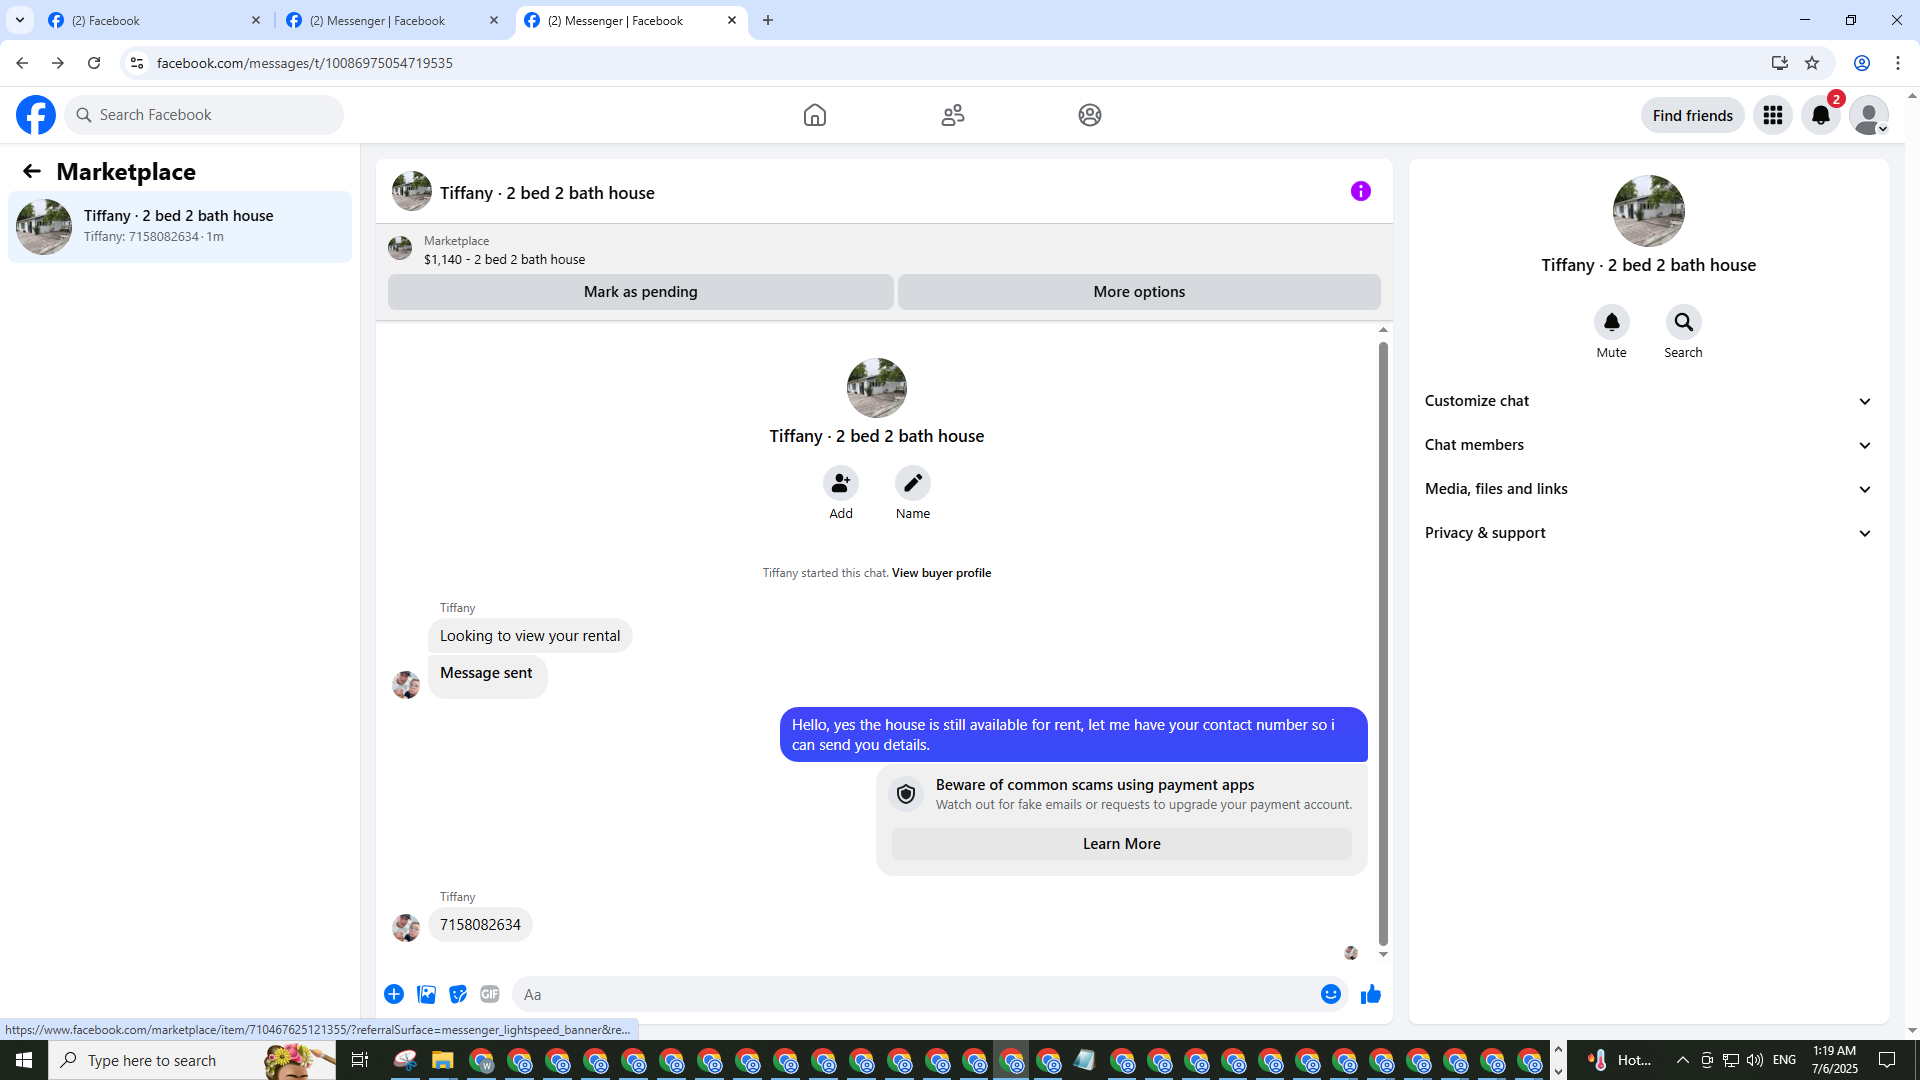Open the sticker chooser icon
Screen dimensions: 1920x1080
(458, 994)
